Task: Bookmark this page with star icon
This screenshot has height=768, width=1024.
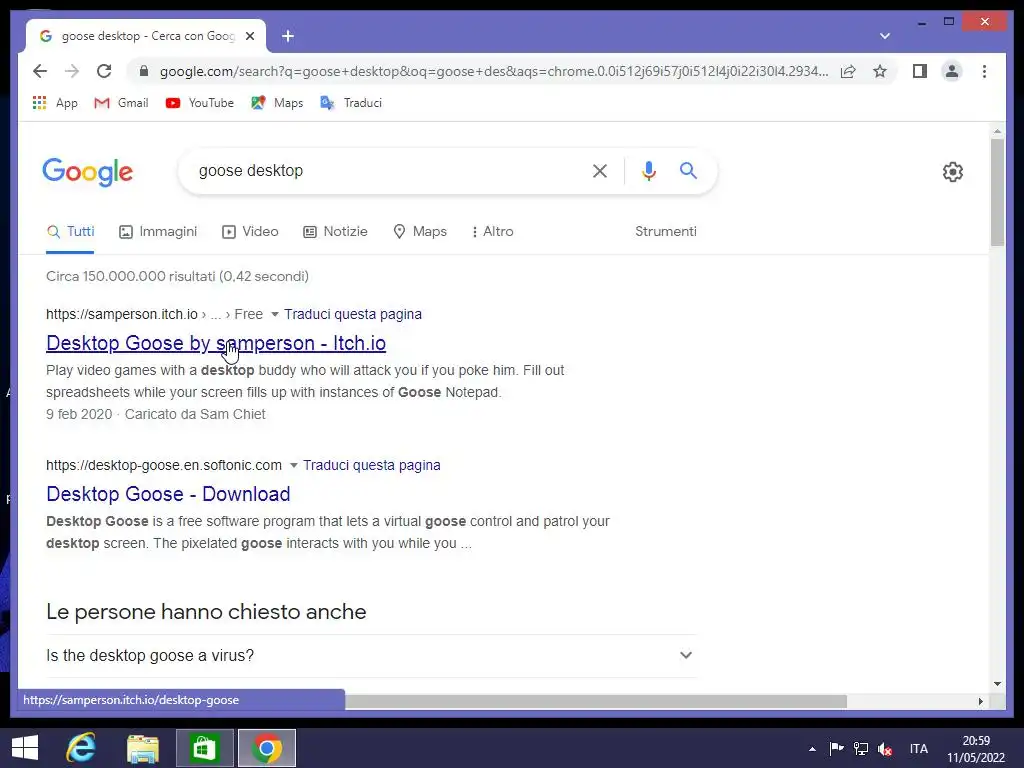Action: pyautogui.click(x=880, y=71)
